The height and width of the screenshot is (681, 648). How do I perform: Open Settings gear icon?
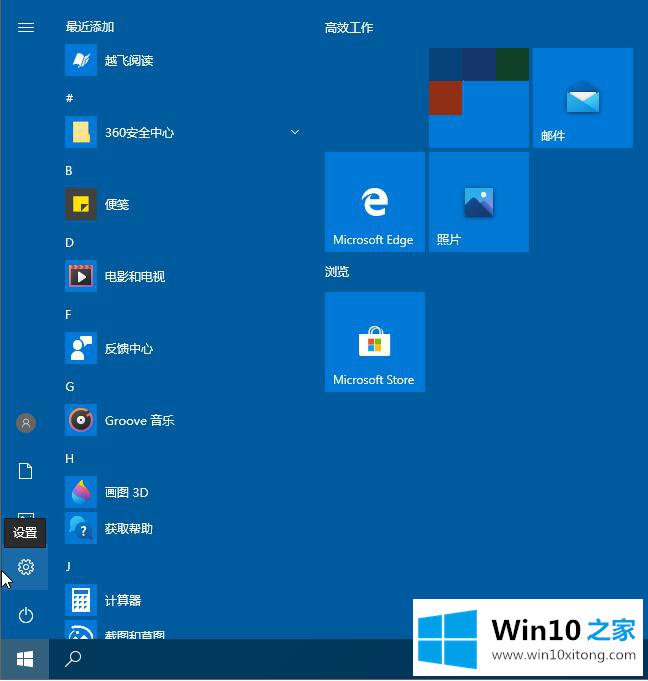pos(26,567)
